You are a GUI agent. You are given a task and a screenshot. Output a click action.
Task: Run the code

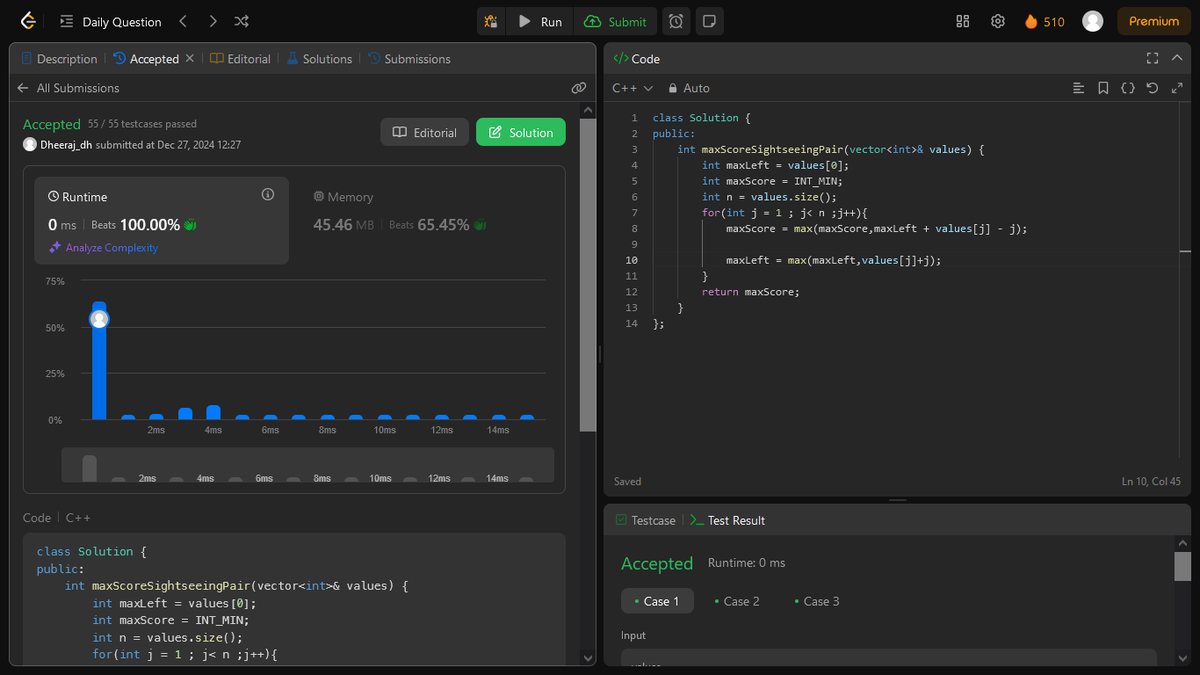coord(539,21)
